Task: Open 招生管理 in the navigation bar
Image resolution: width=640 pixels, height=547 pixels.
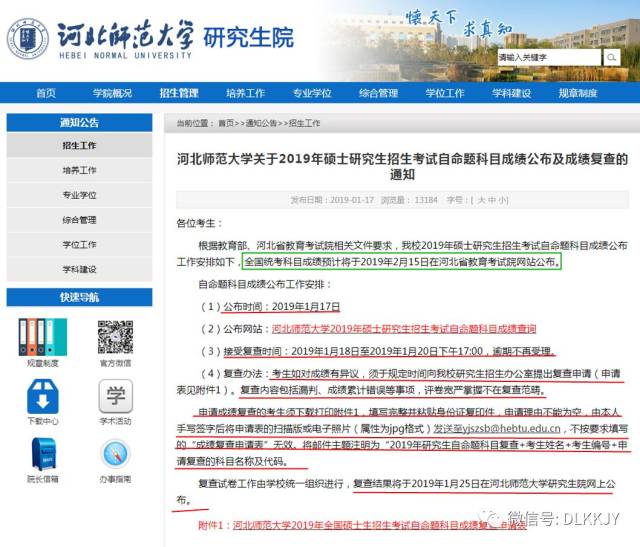Action: point(179,93)
